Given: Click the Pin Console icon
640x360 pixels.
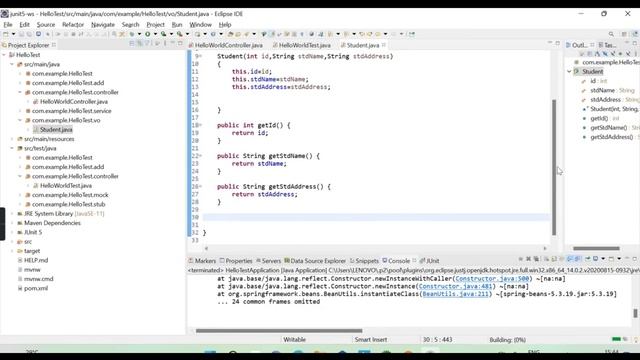Looking at the screenshot, I should pyautogui.click(x=588, y=259).
